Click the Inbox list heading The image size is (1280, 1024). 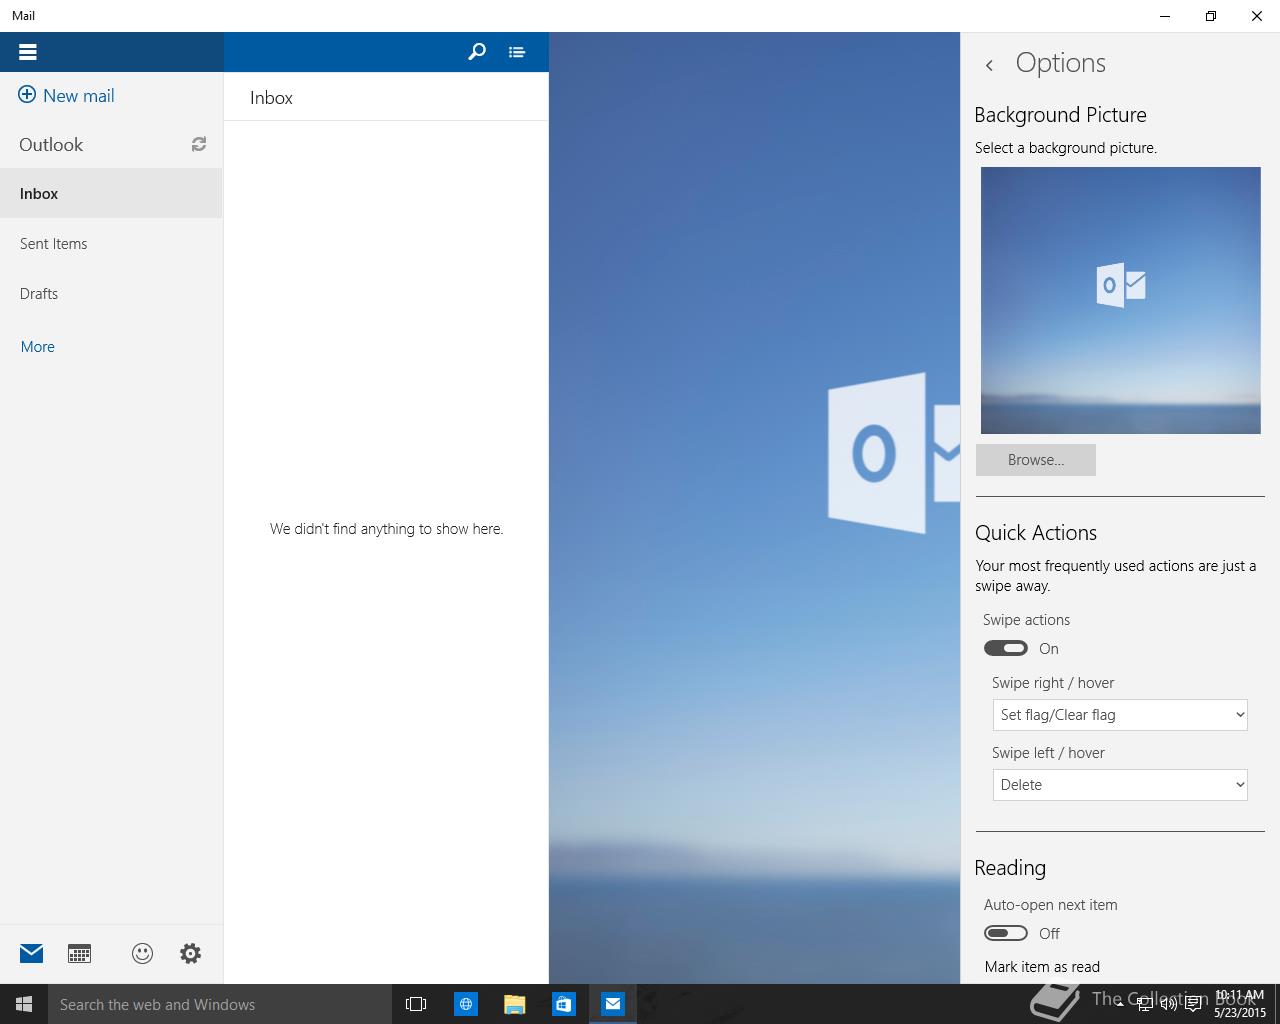(271, 98)
